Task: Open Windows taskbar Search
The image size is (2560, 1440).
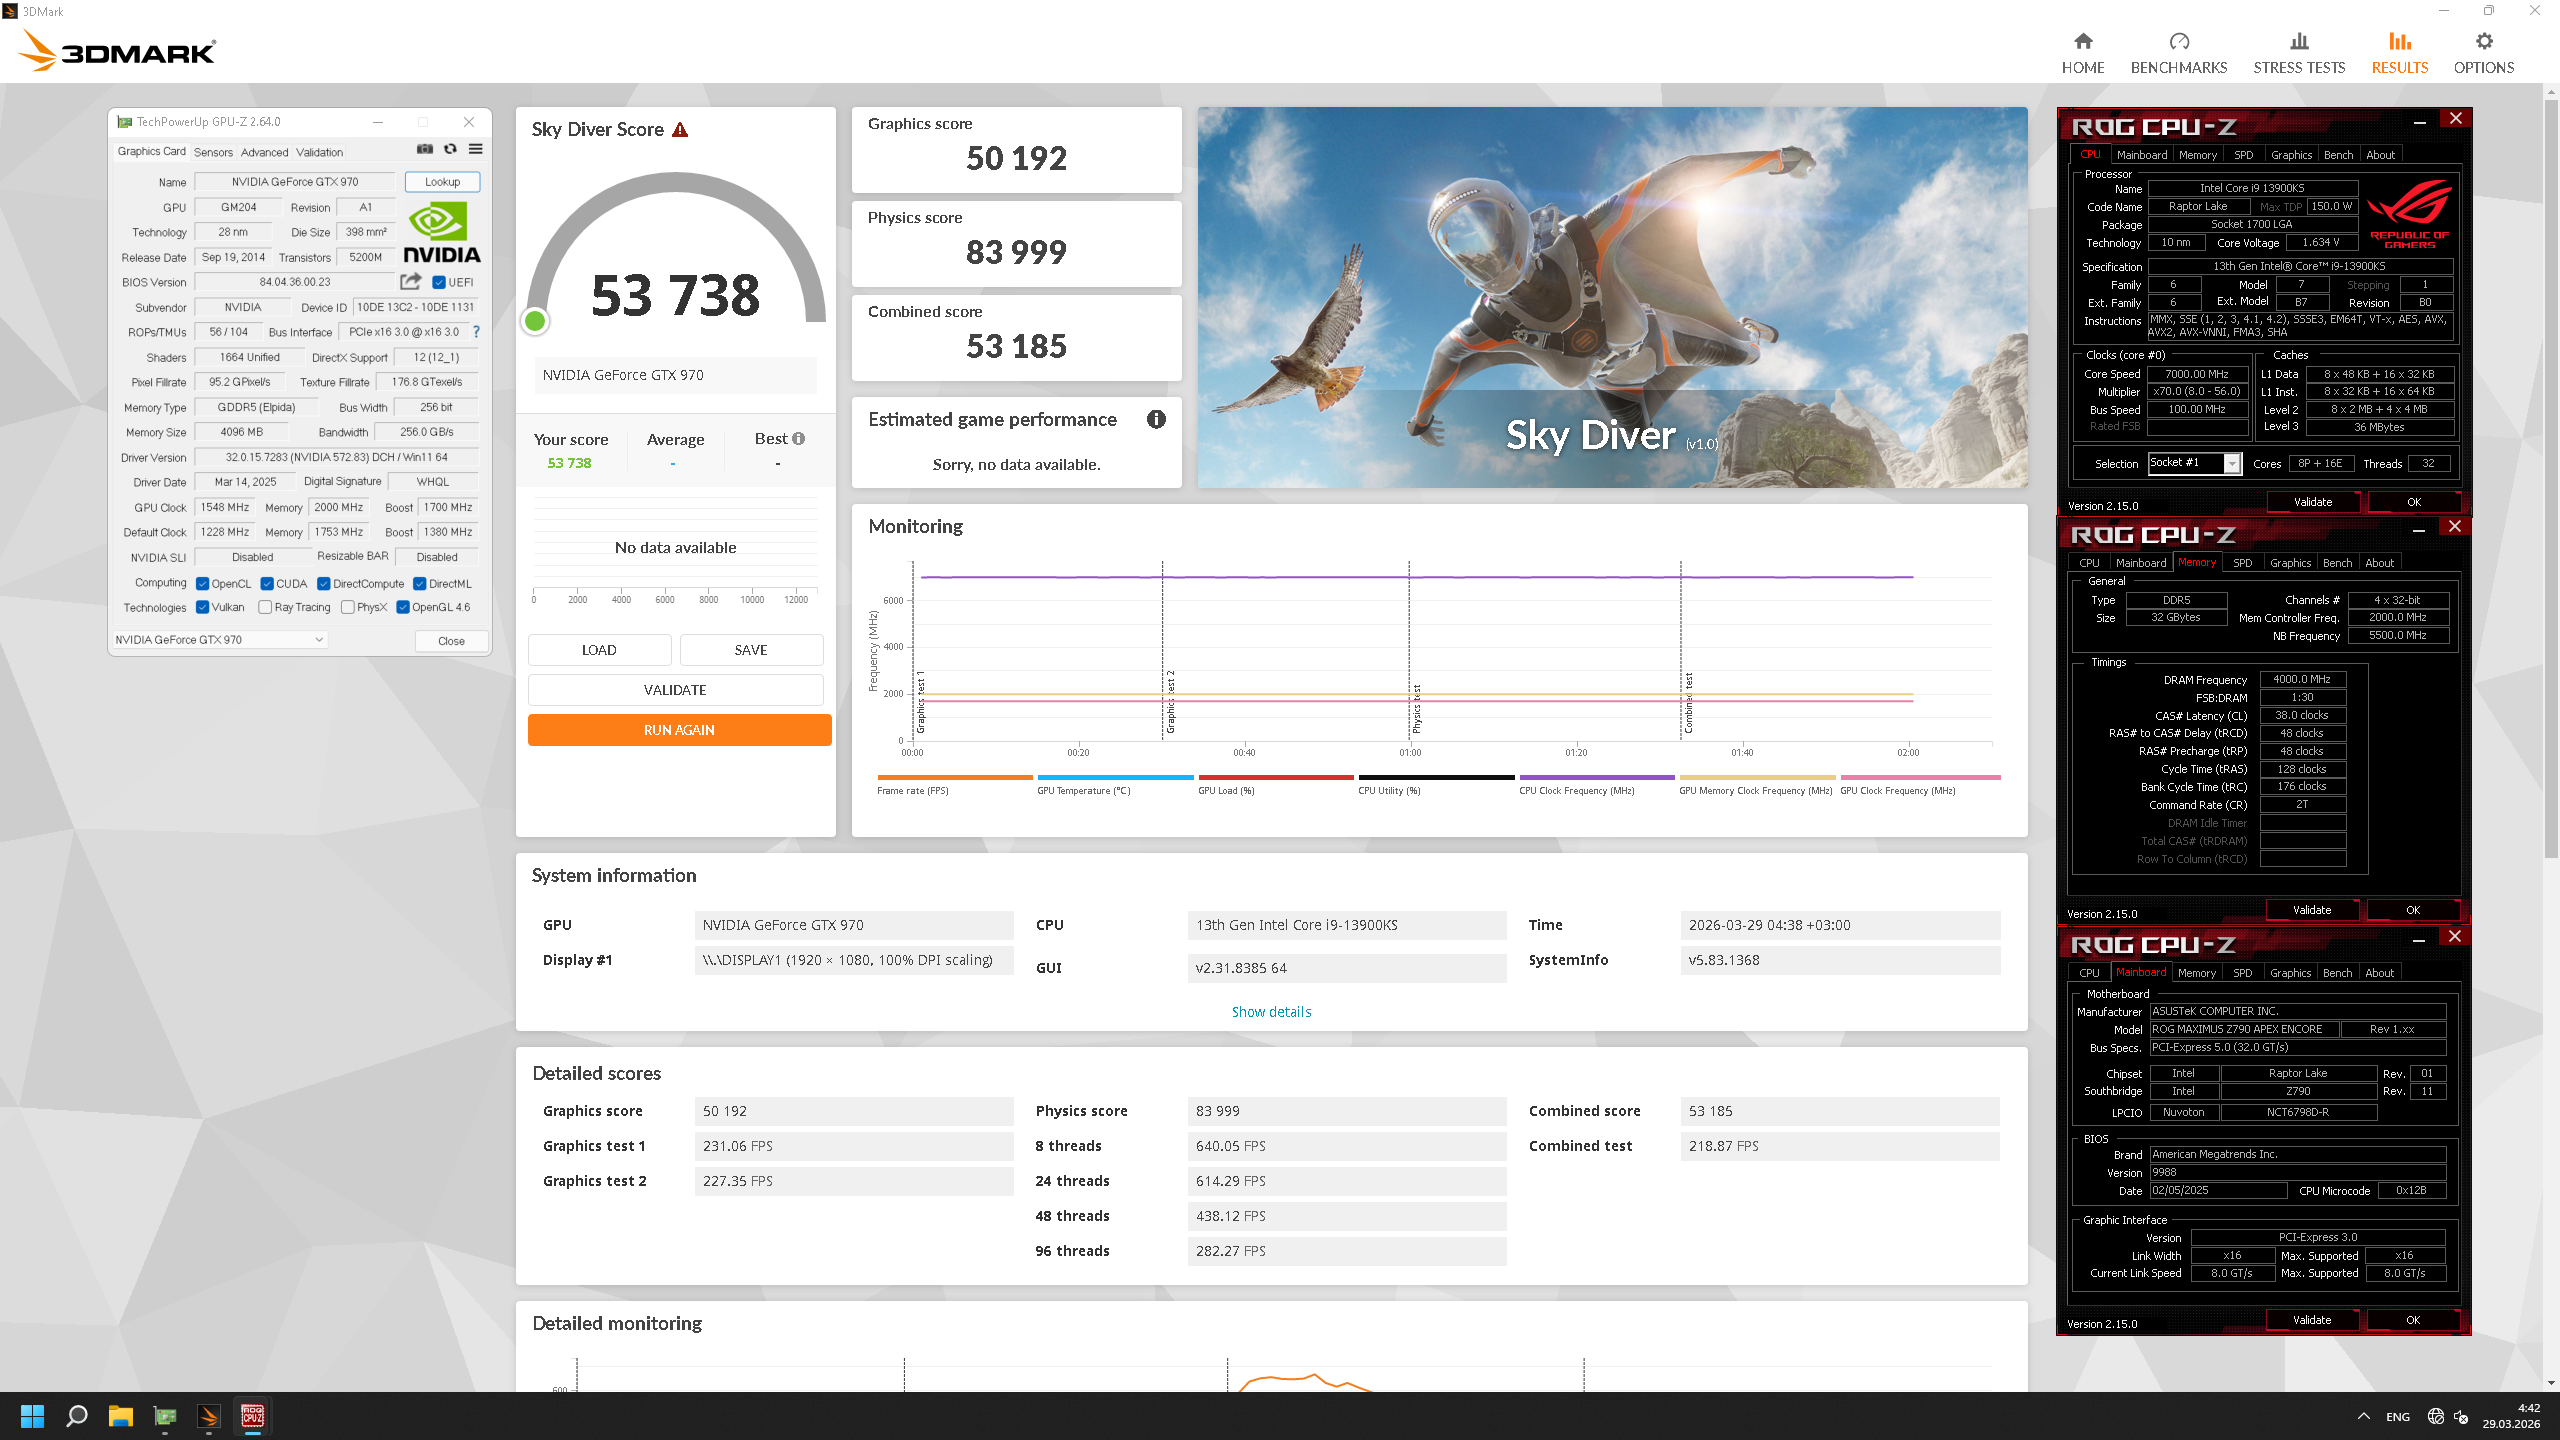Action: (76, 1416)
